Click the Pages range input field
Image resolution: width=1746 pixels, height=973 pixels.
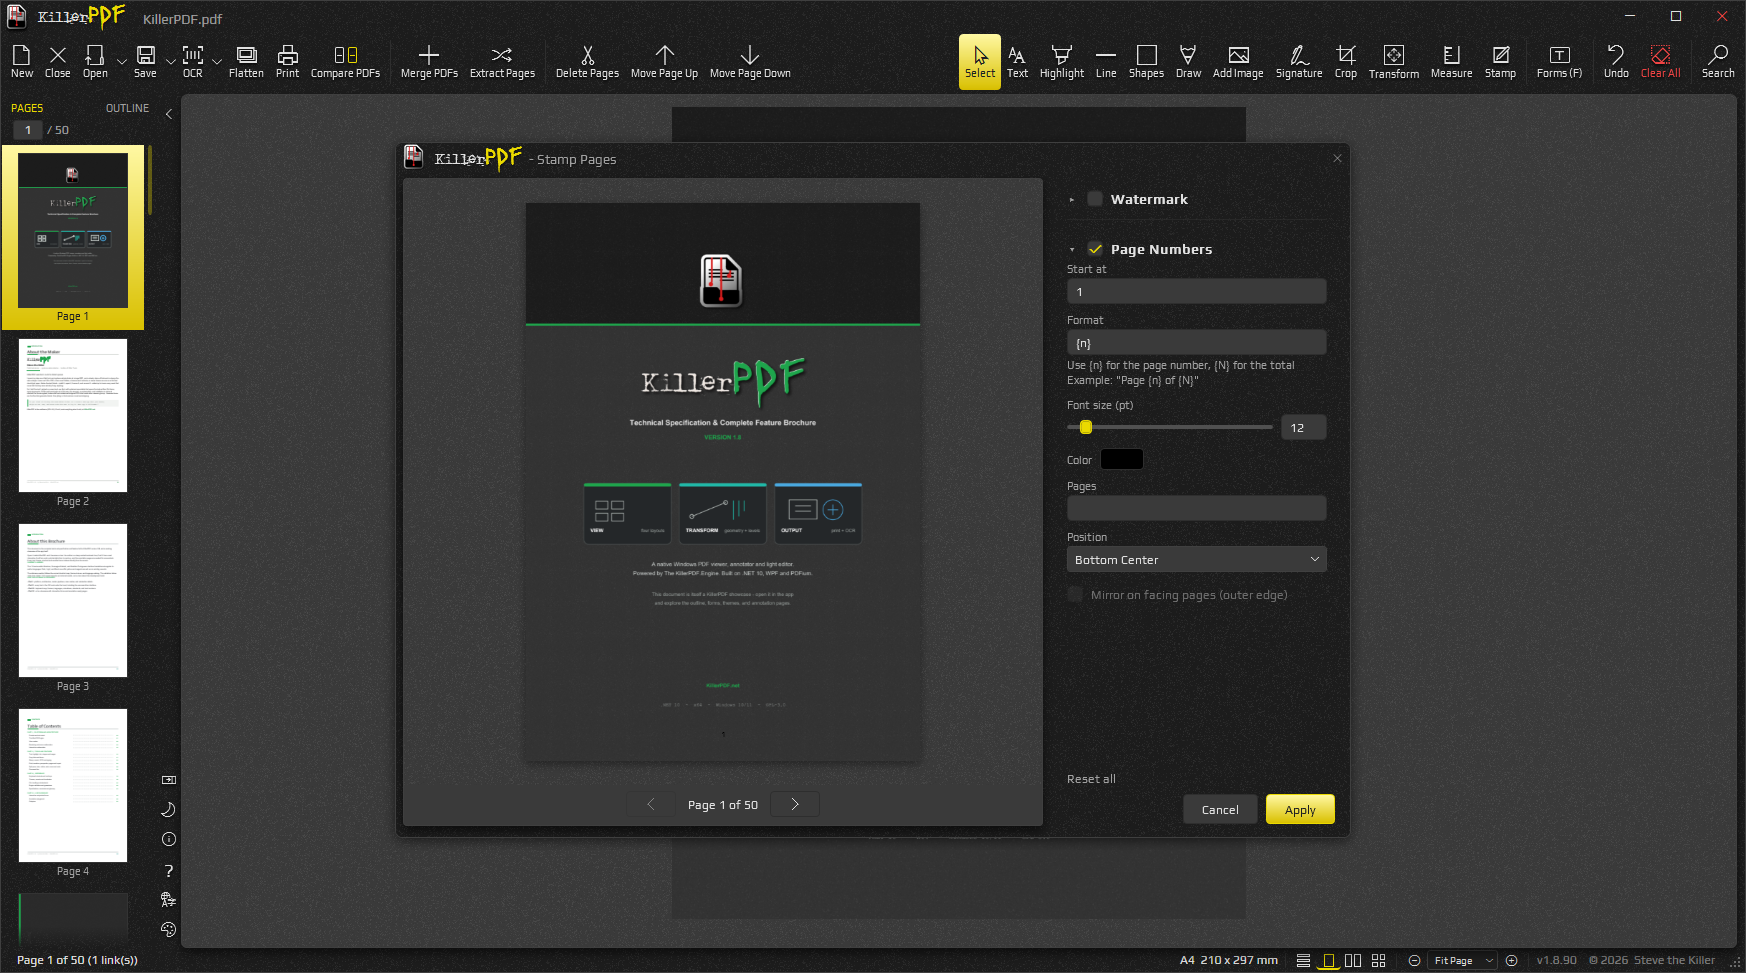coord(1196,508)
